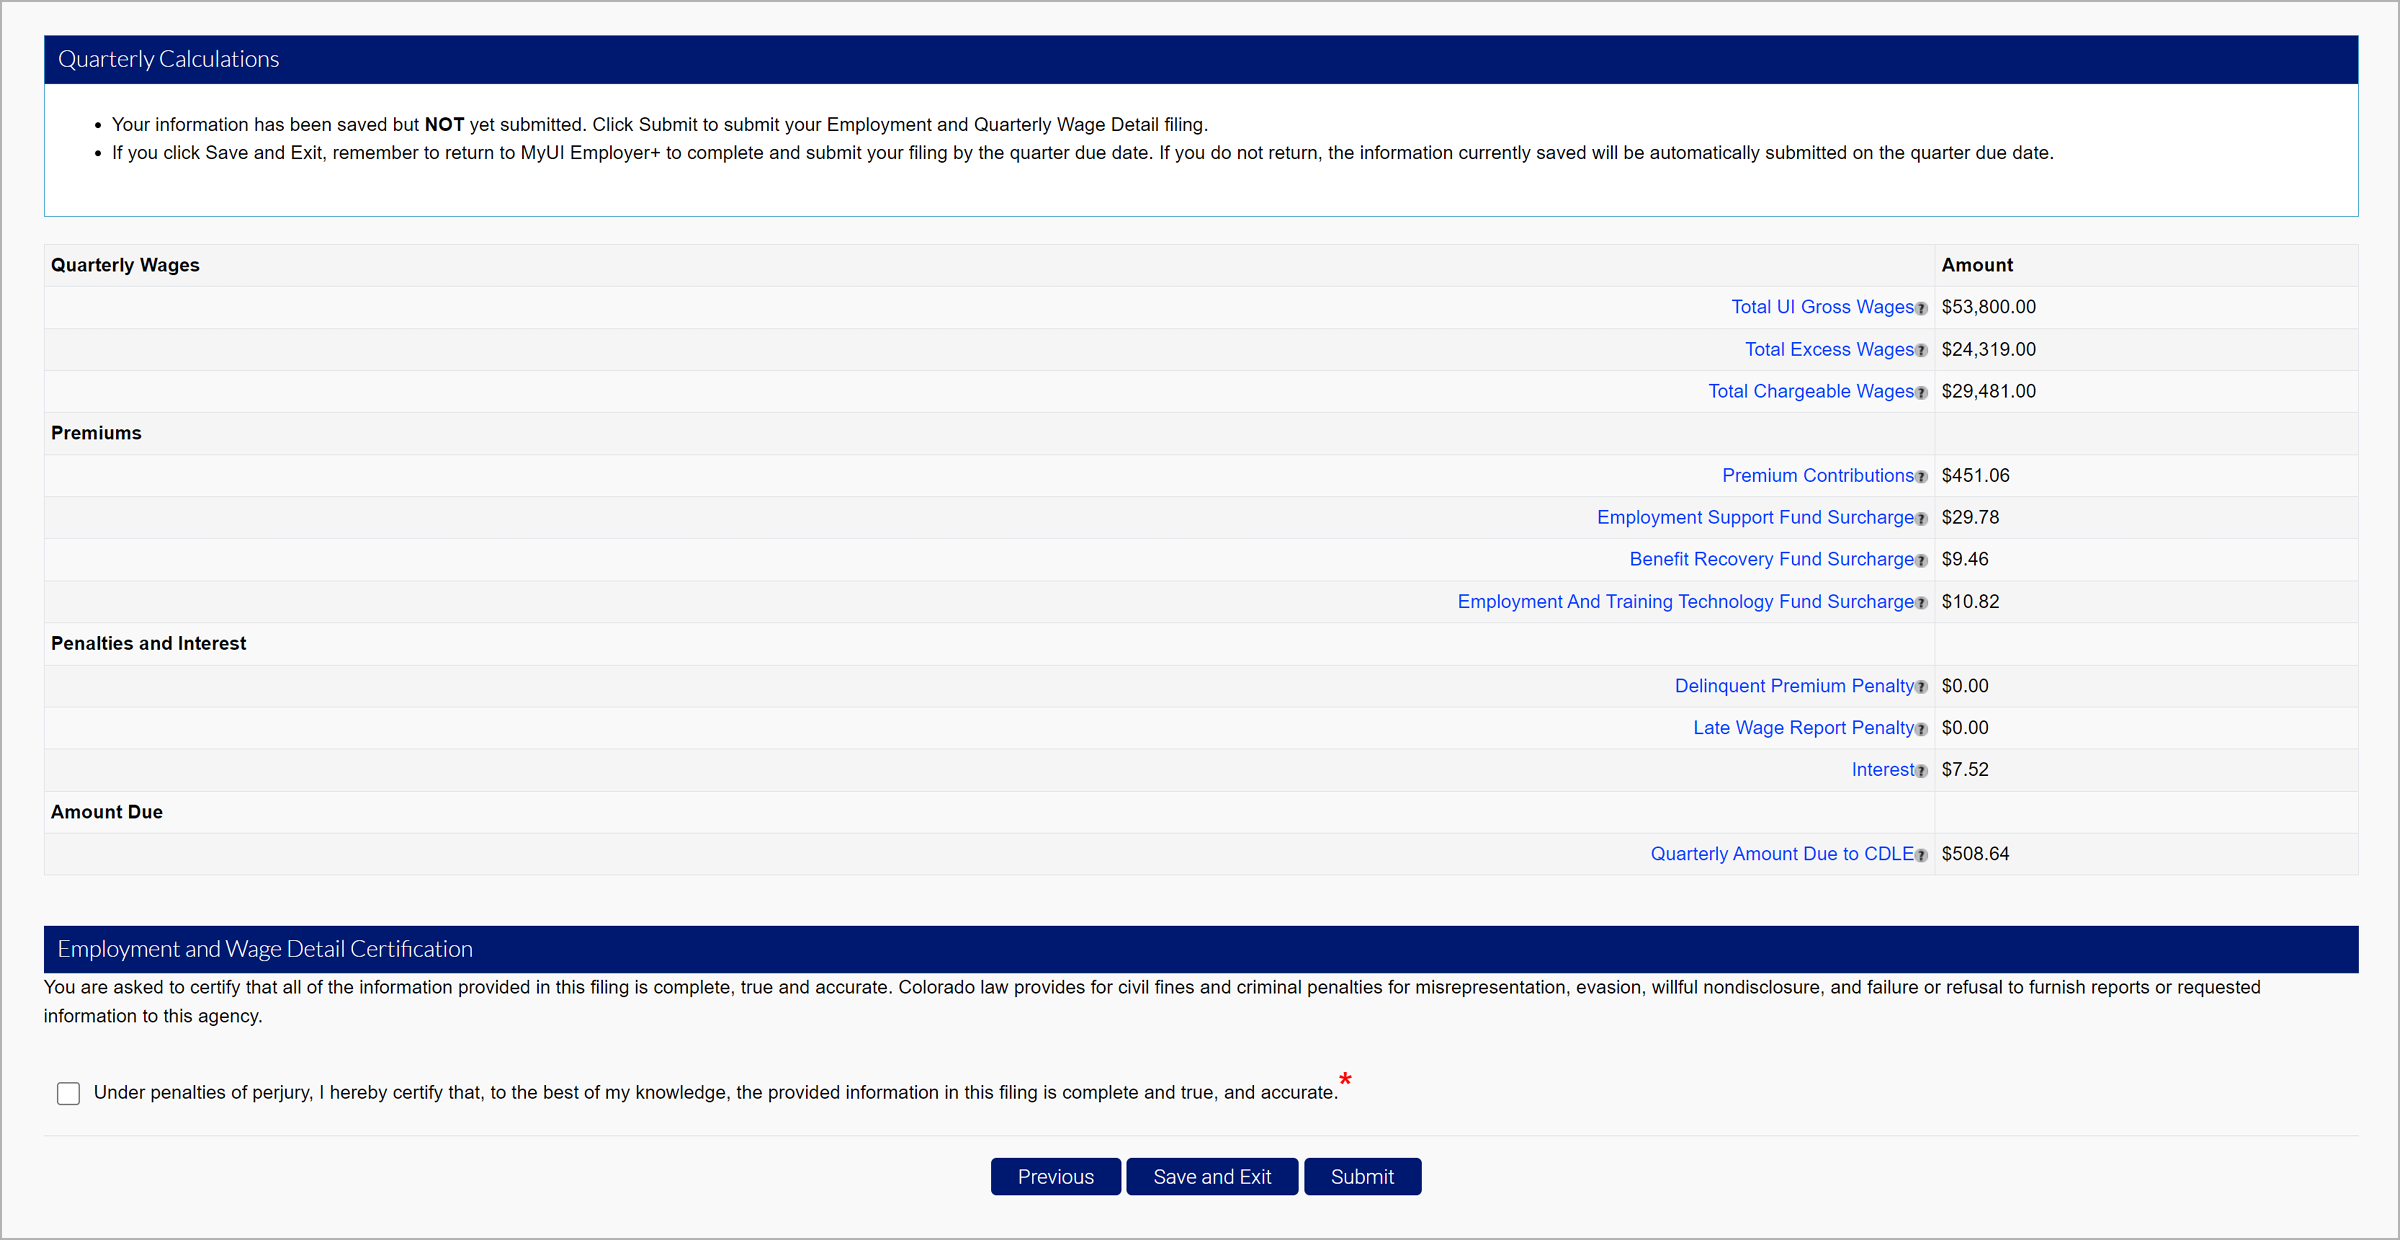Click the Save and Exit button
Image resolution: width=2400 pixels, height=1240 pixels.
(1212, 1177)
